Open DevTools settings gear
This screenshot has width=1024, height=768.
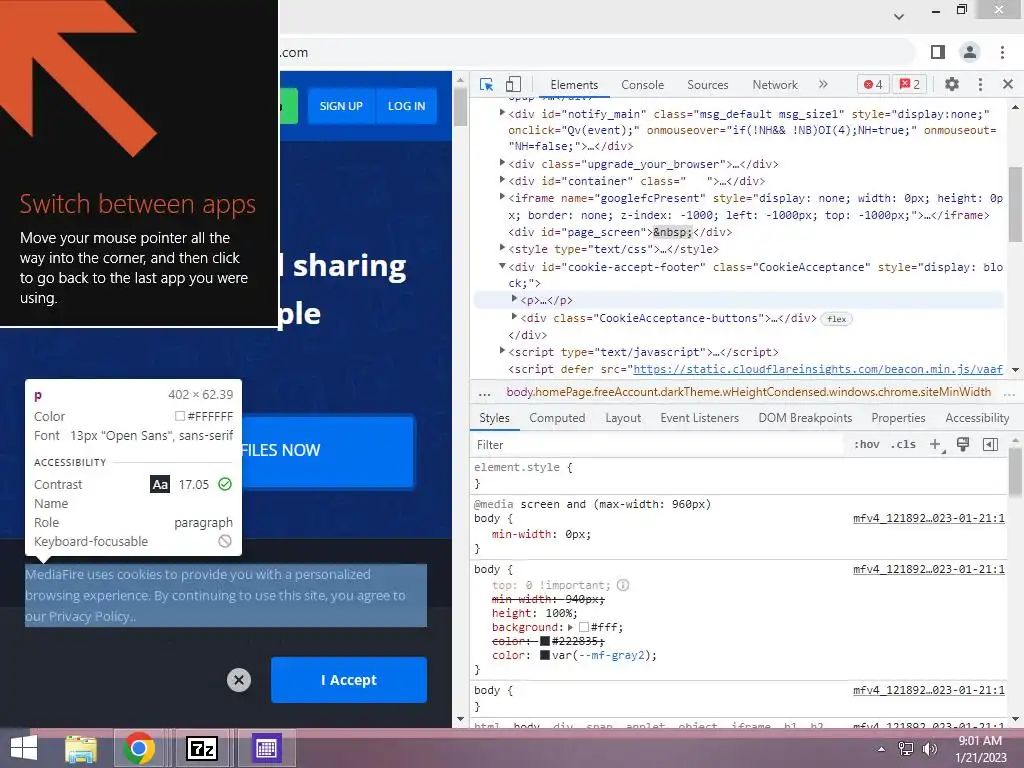tap(952, 84)
